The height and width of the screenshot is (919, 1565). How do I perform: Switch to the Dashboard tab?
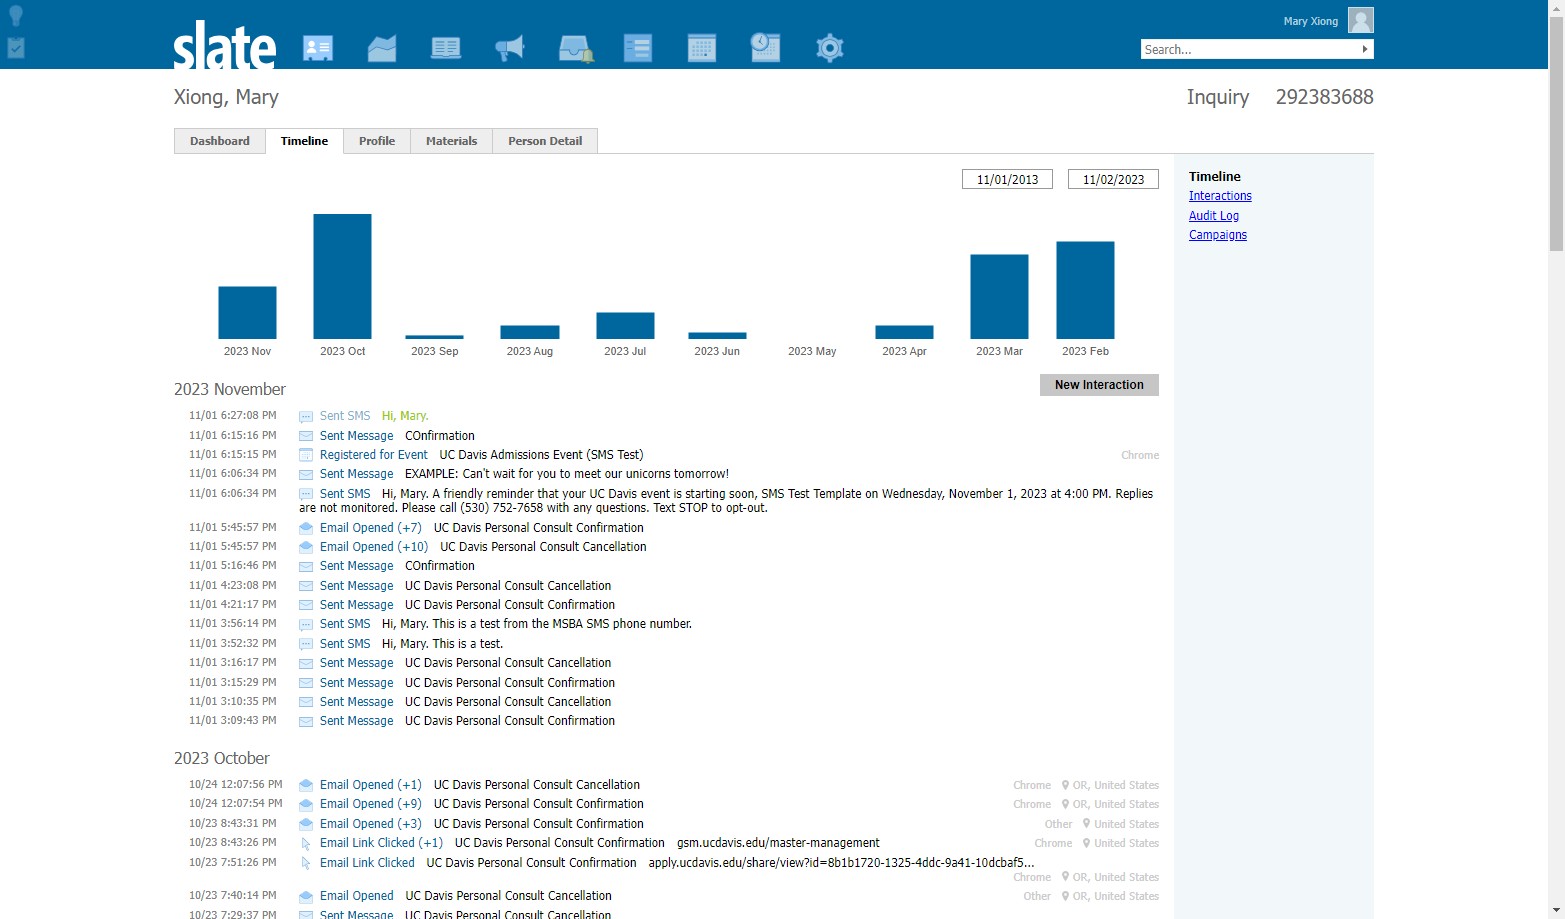(x=220, y=141)
